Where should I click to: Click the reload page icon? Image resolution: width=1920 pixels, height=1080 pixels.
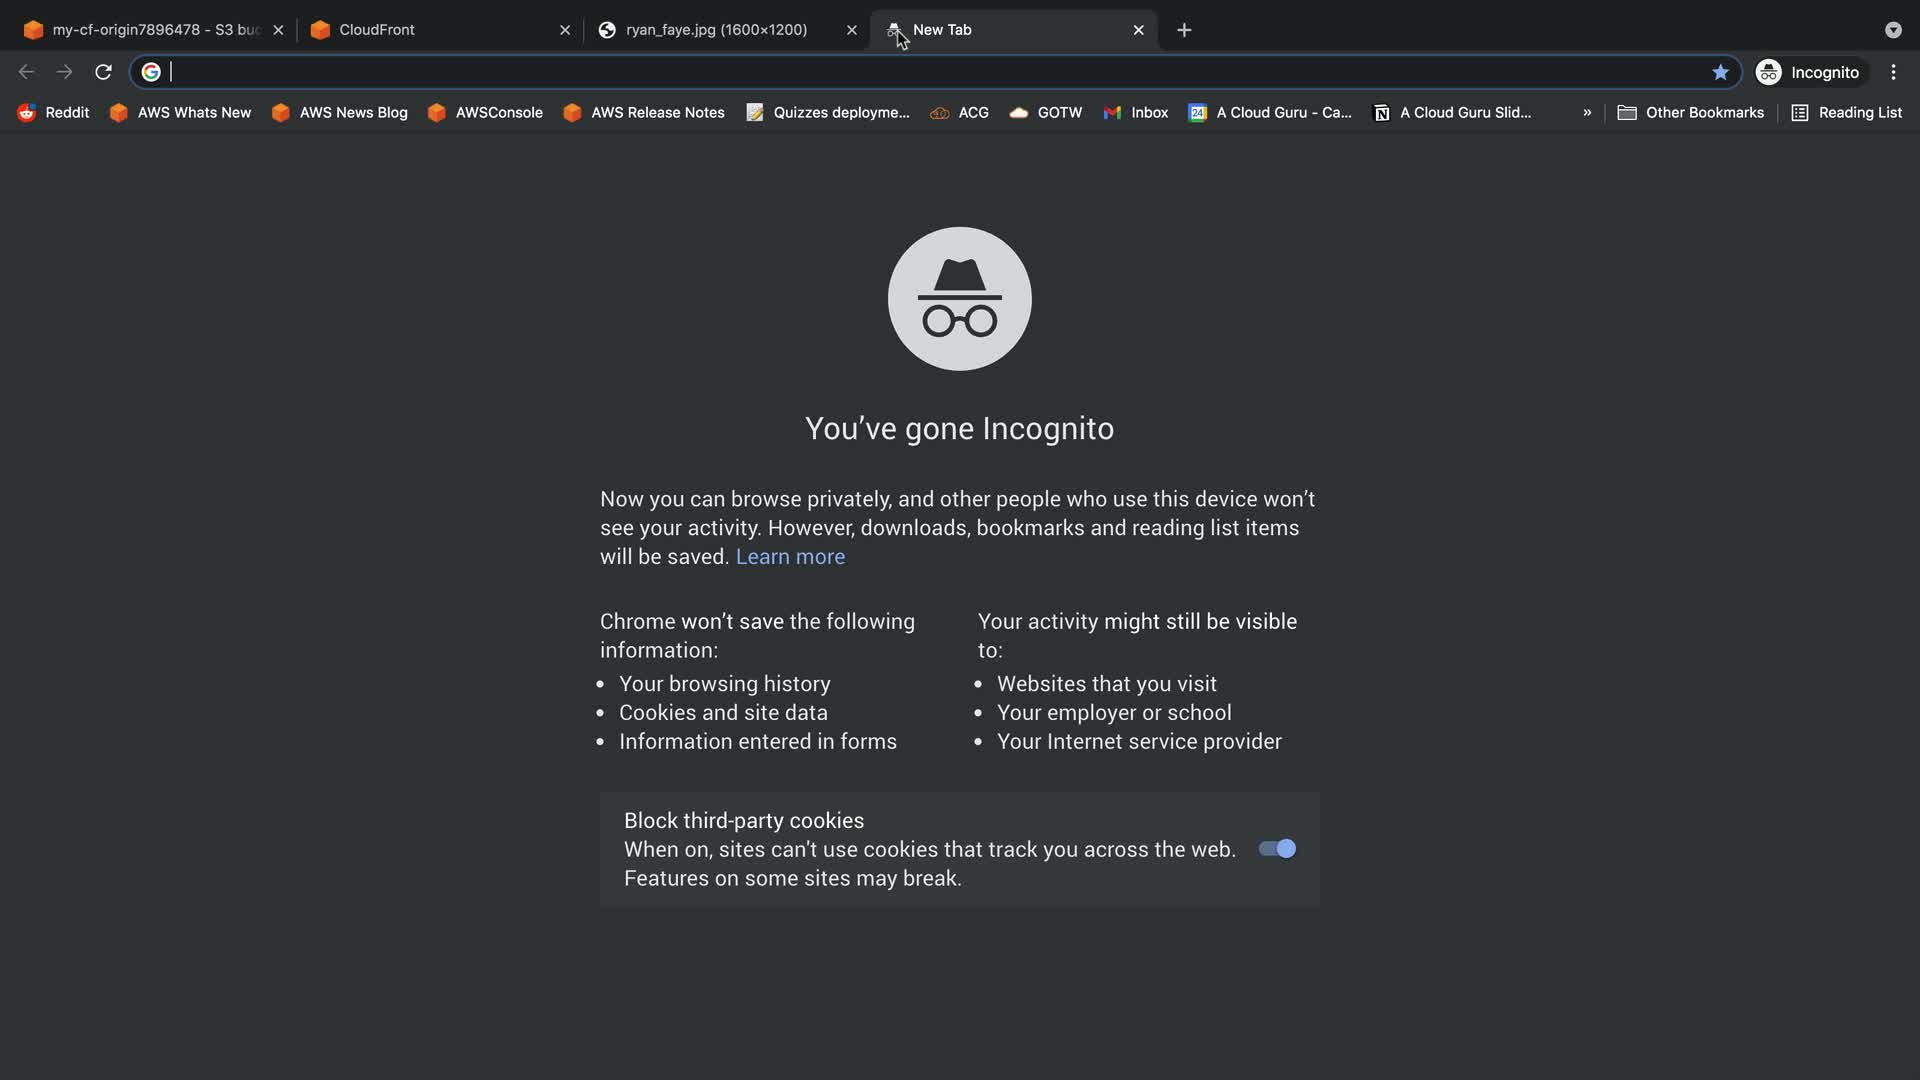pyautogui.click(x=103, y=72)
